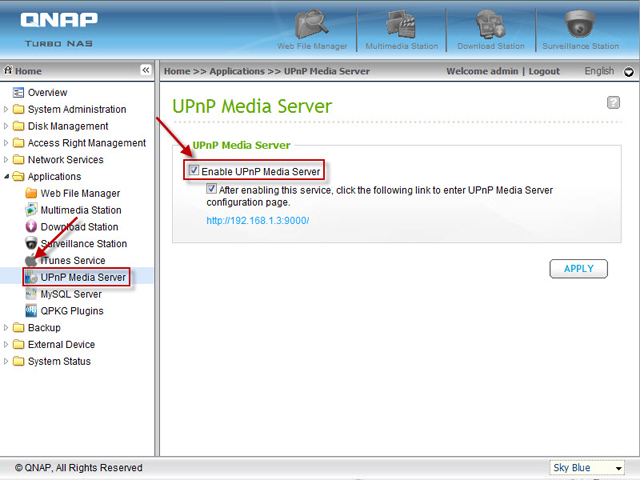Screen dimensions: 640x480
Task: Select iTunes Service in the tree
Action: (x=73, y=260)
